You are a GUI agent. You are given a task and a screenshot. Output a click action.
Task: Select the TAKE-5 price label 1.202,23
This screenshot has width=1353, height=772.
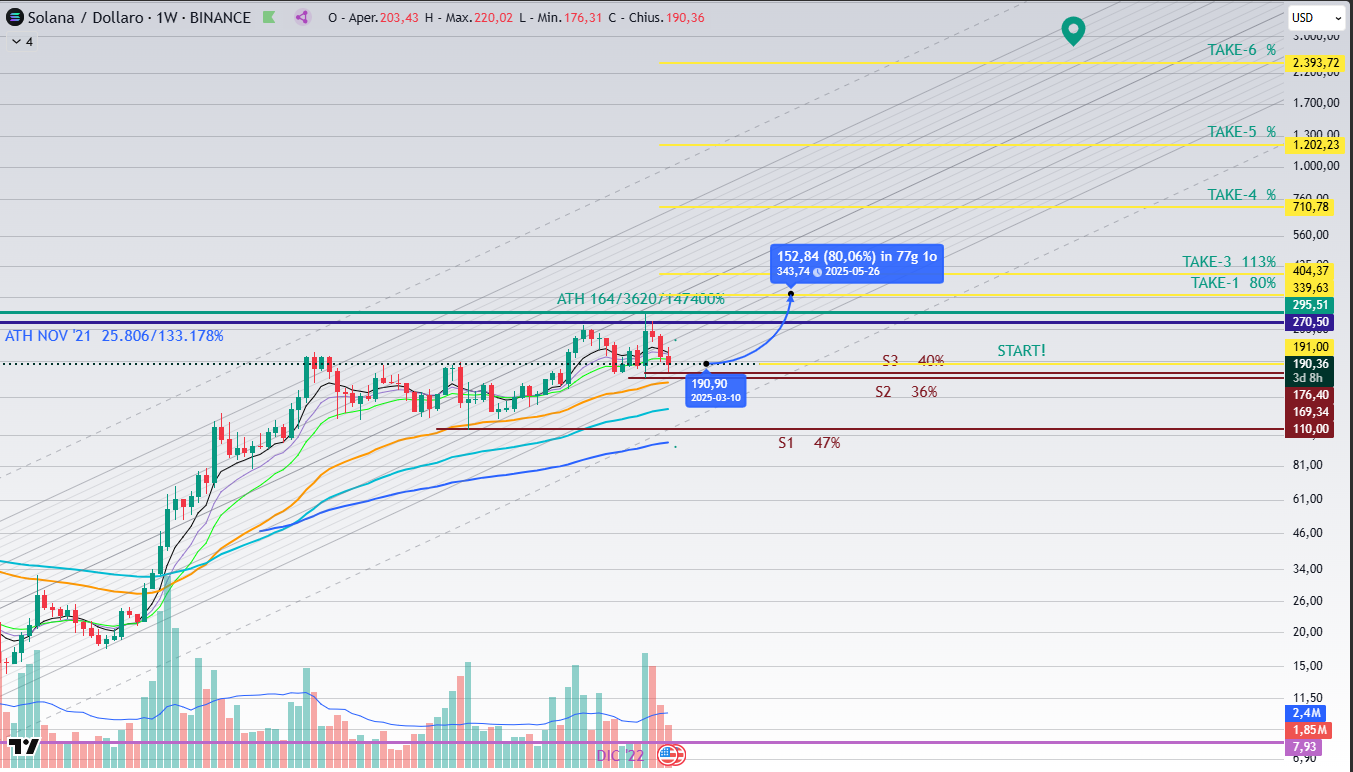click(1315, 145)
